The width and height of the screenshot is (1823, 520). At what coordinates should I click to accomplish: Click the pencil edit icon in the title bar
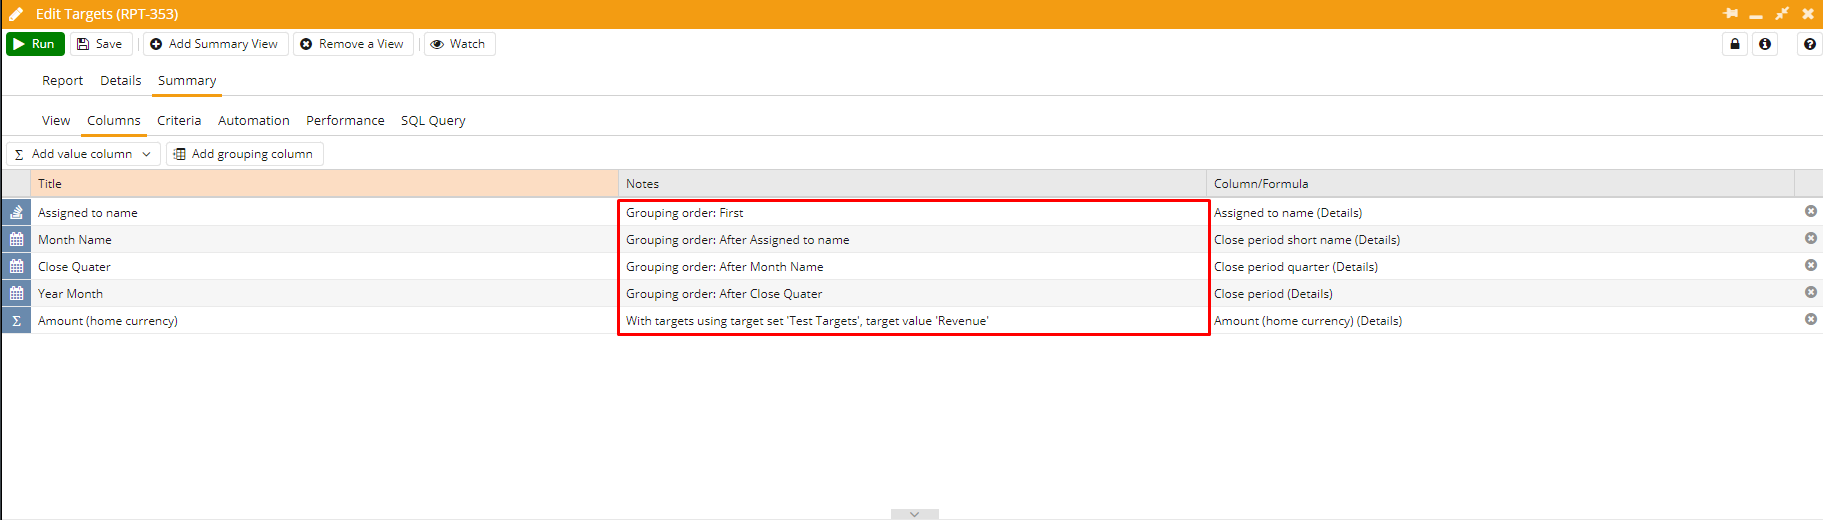pyautogui.click(x=16, y=14)
